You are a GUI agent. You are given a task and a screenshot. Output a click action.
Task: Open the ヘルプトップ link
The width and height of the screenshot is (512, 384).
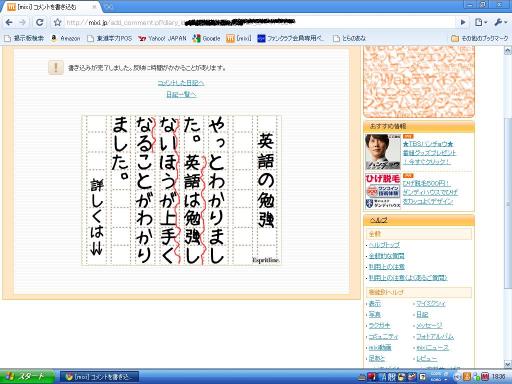tap(384, 245)
